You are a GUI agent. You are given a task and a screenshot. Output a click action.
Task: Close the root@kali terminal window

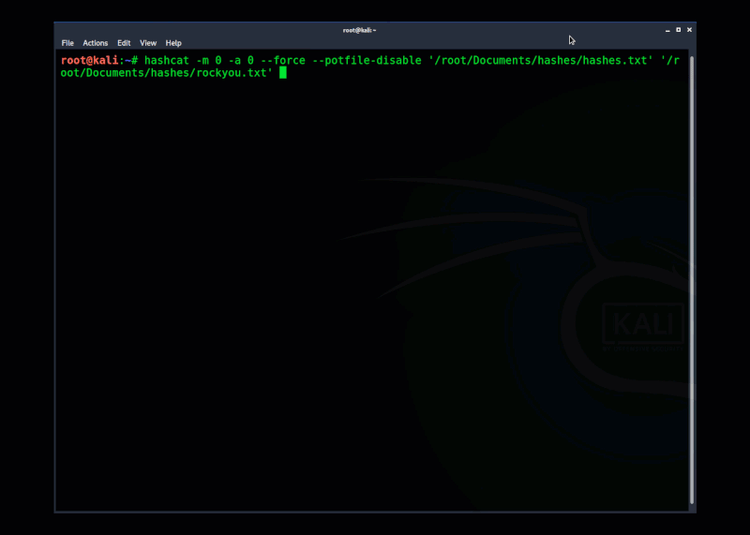(x=689, y=30)
